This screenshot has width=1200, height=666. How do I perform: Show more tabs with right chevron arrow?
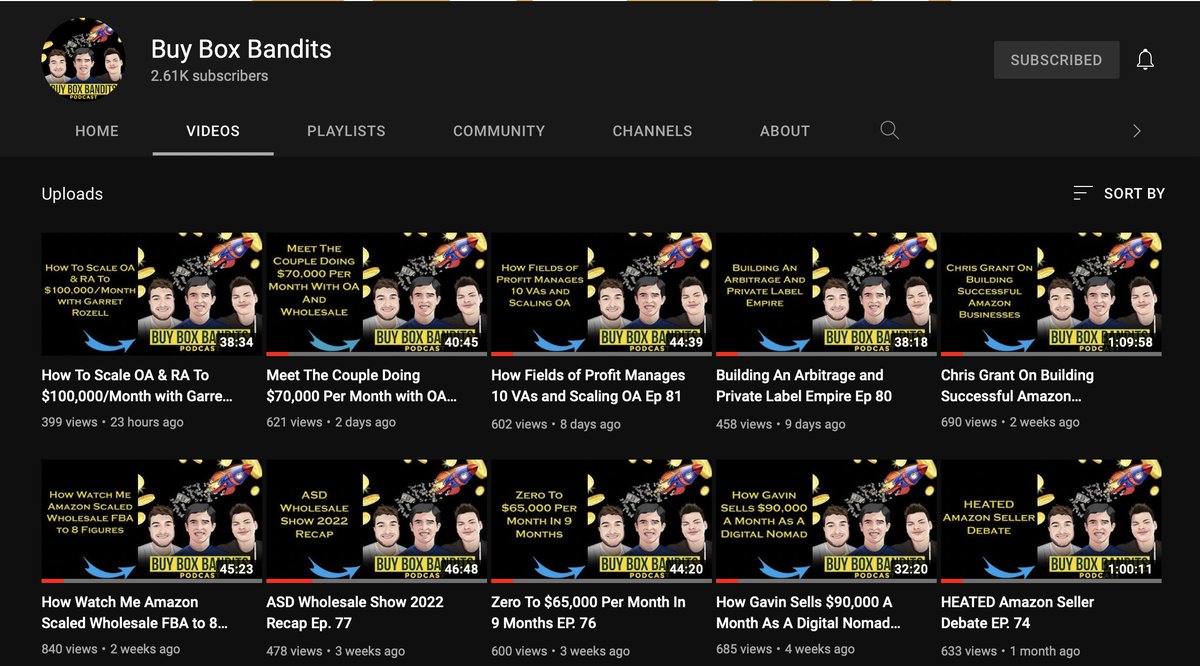coord(1136,130)
